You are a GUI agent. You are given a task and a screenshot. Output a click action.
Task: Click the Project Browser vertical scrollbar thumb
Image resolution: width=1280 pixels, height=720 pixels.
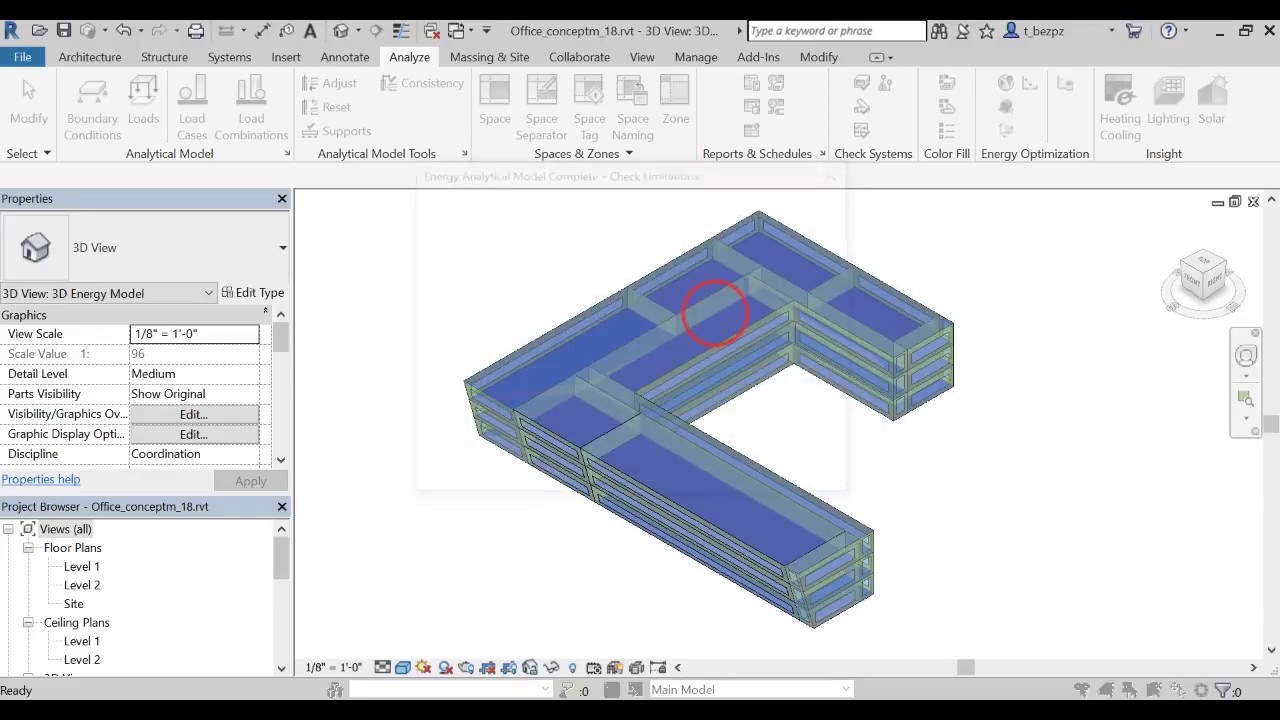(x=281, y=559)
